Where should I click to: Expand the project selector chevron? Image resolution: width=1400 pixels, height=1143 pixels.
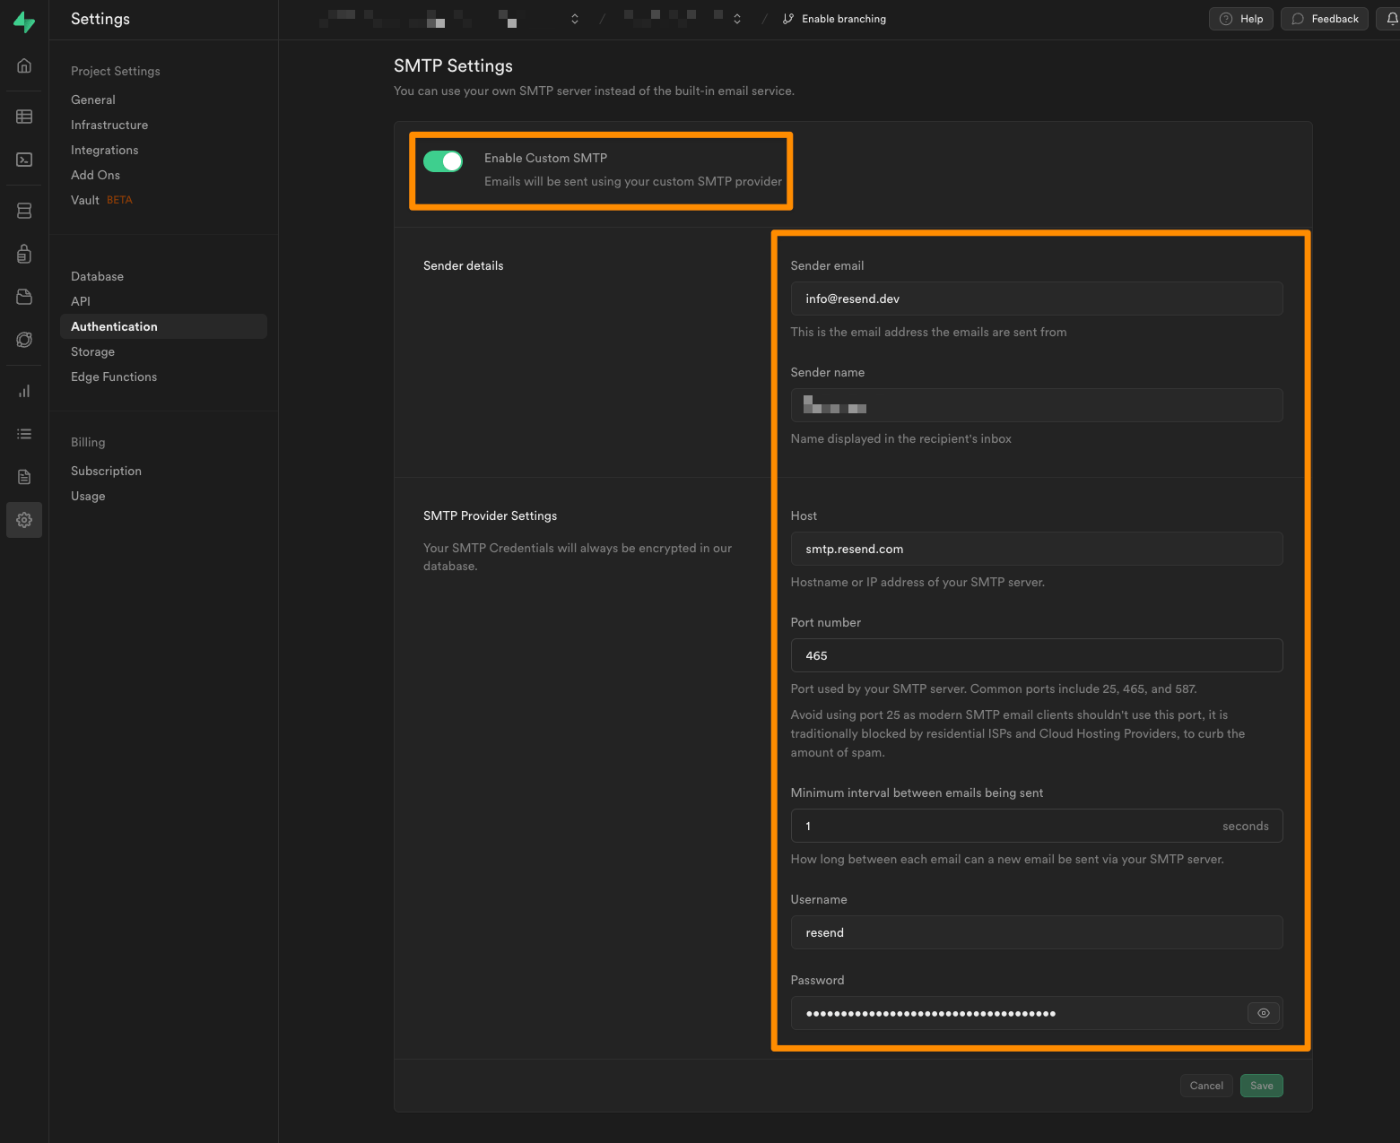(x=737, y=19)
